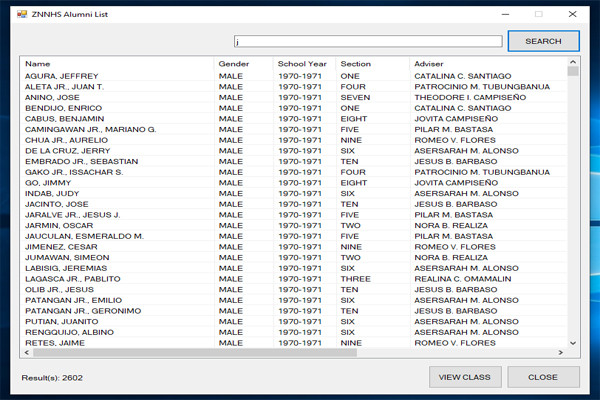Select the row RETES, JAIME
The height and width of the screenshot is (400, 600).
click(x=294, y=343)
